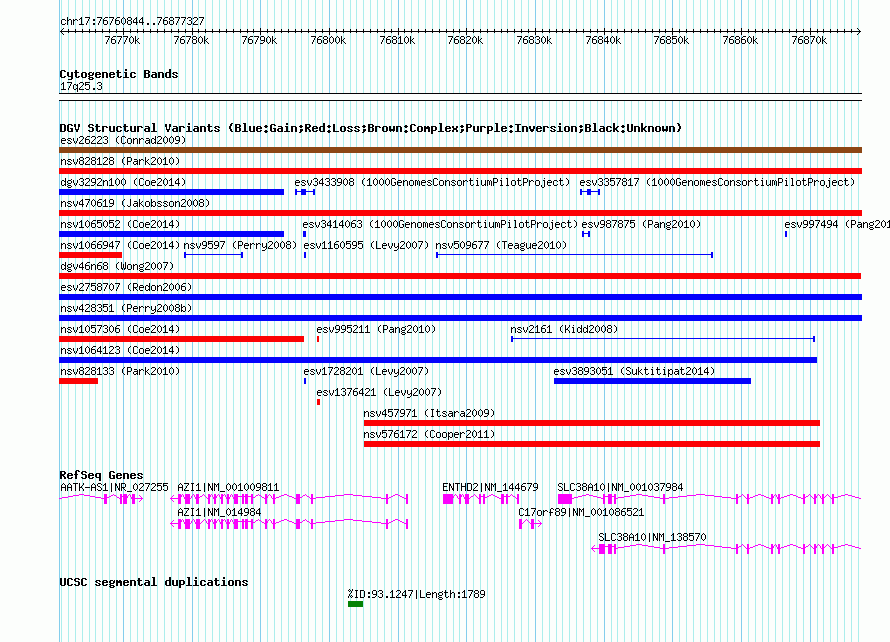Click the nsv457971 (Itsara2009) label text
Screen dimensions: 890x642
coord(429,413)
